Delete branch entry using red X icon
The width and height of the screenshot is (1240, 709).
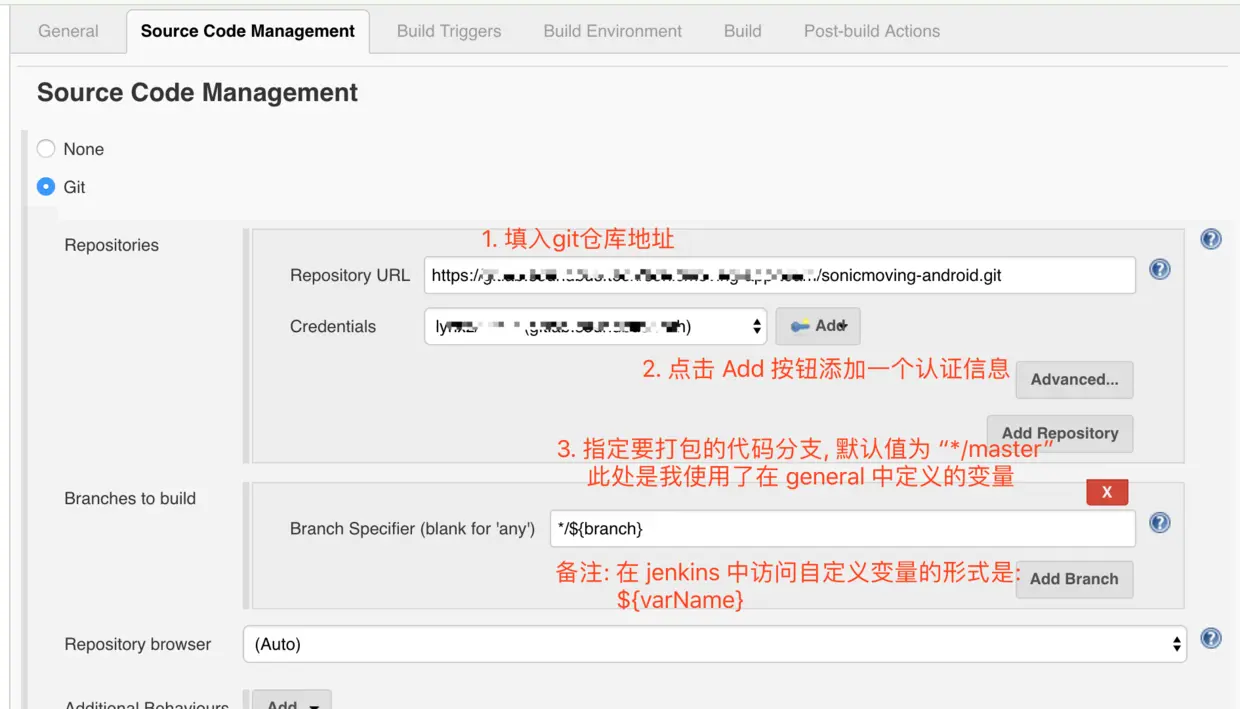coord(1107,492)
